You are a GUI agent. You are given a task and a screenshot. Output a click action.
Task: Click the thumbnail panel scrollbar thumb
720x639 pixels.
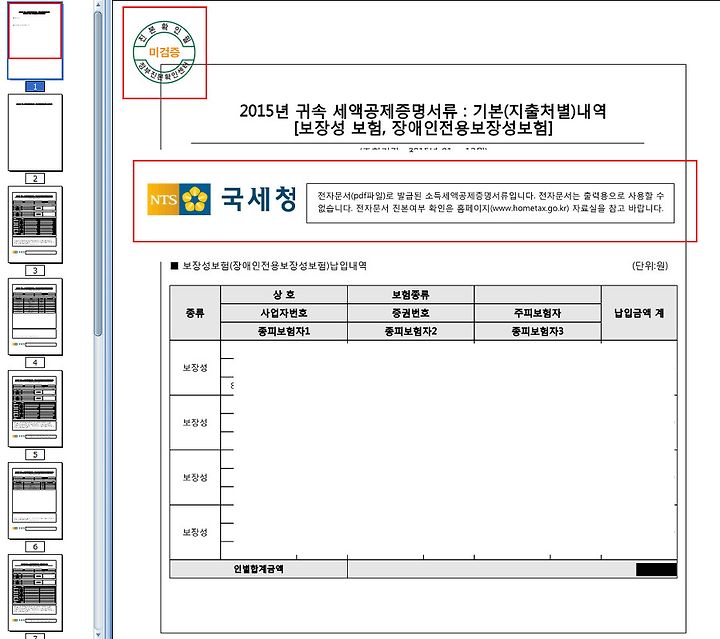click(x=98, y=174)
